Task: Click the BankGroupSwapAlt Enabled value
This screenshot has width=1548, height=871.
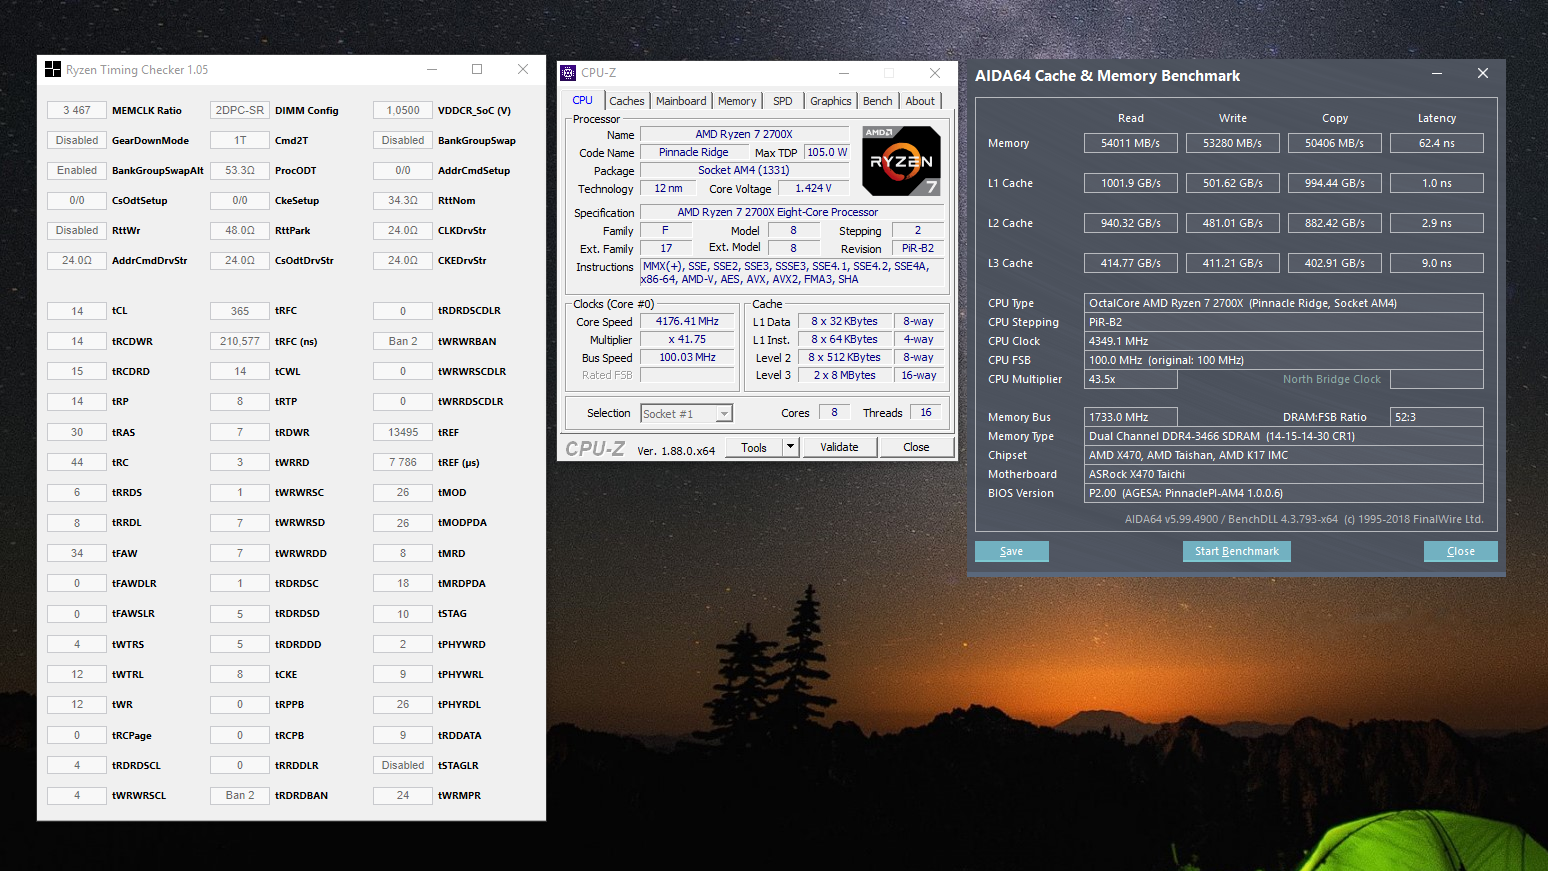Action: (77, 170)
